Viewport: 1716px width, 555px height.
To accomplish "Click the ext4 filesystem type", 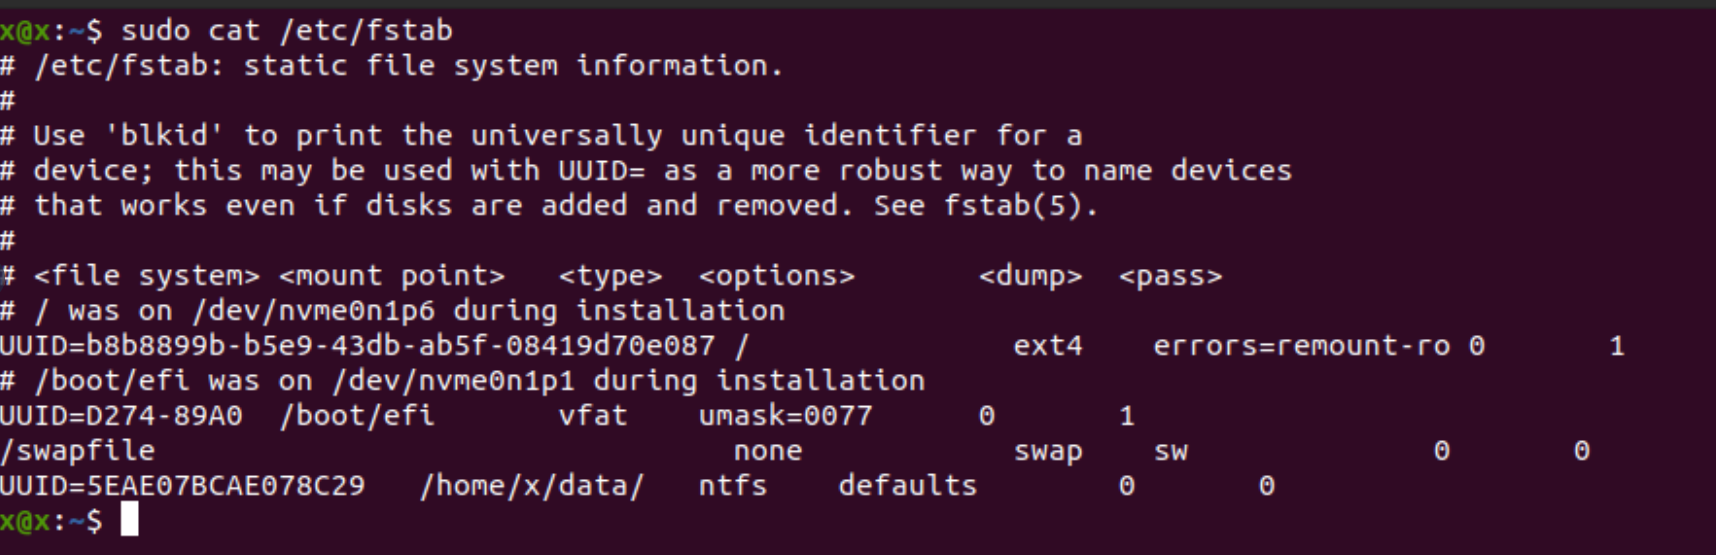I will pyautogui.click(x=1048, y=346).
